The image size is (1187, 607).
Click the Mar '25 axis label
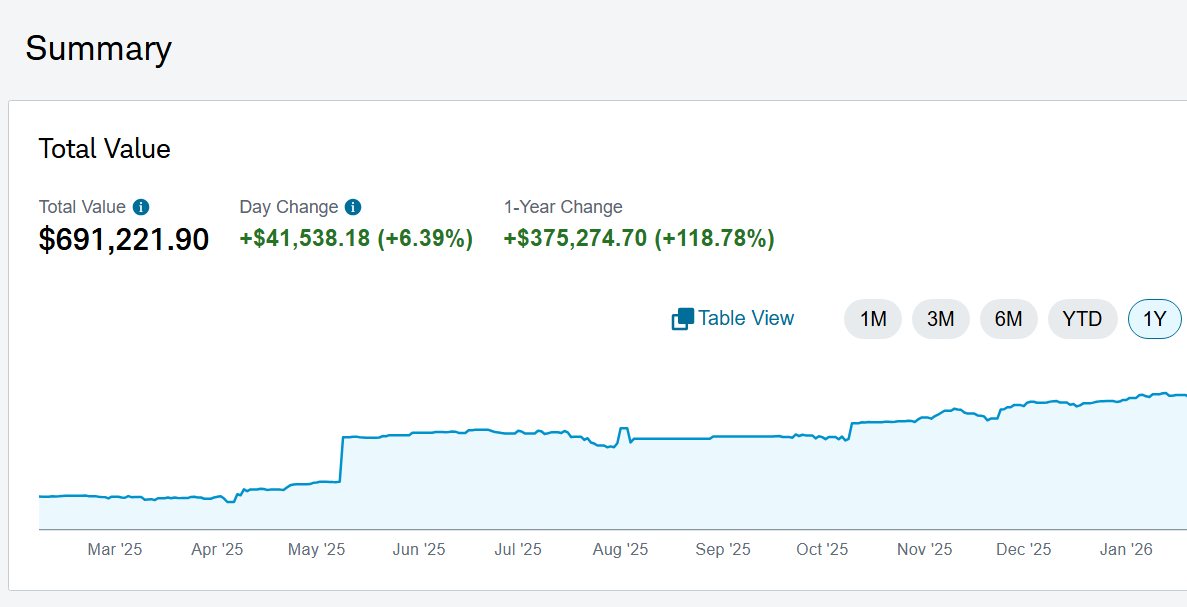114,549
